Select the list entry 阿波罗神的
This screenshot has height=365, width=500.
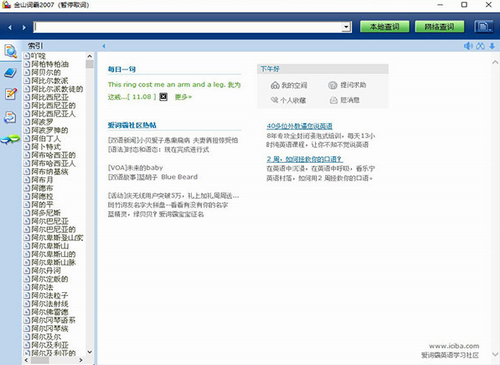point(50,130)
